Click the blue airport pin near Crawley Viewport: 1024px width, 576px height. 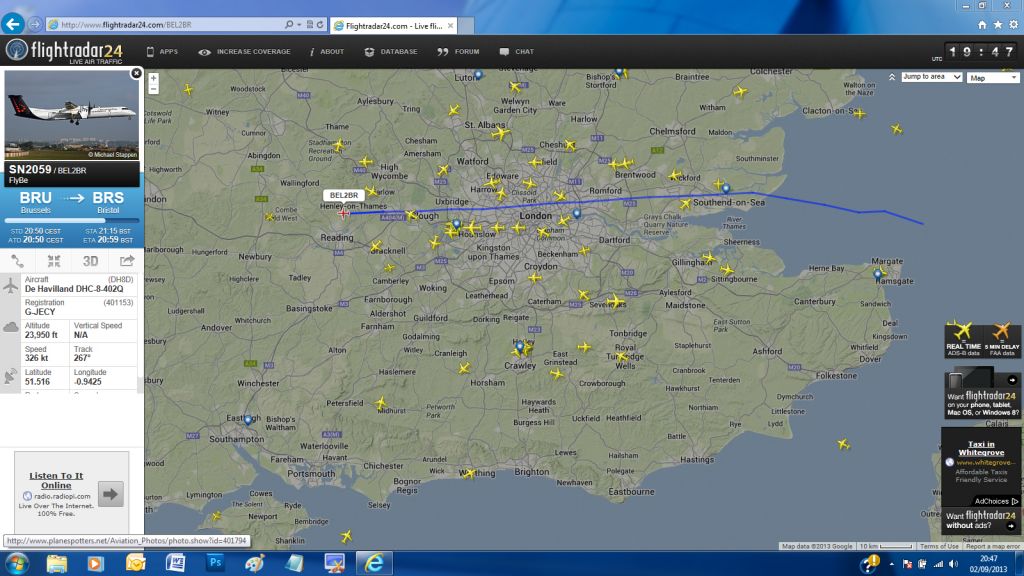[520, 346]
